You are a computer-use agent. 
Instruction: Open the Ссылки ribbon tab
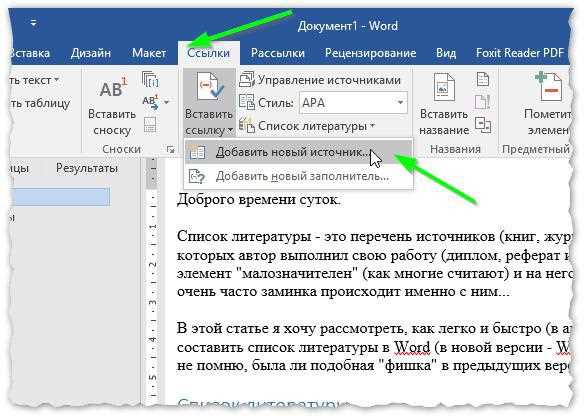[x=208, y=53]
